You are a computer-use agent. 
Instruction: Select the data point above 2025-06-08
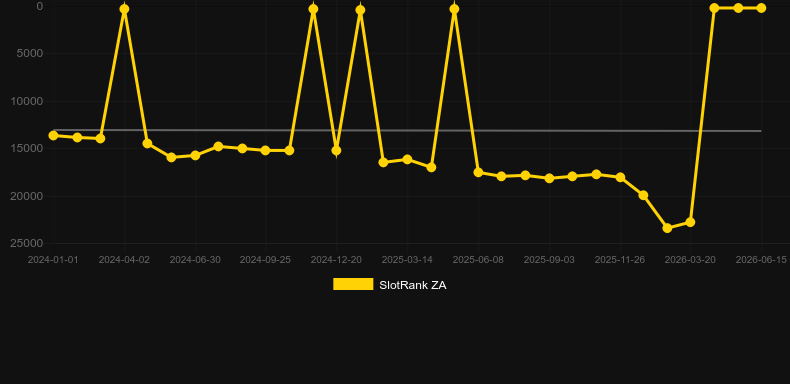(478, 172)
